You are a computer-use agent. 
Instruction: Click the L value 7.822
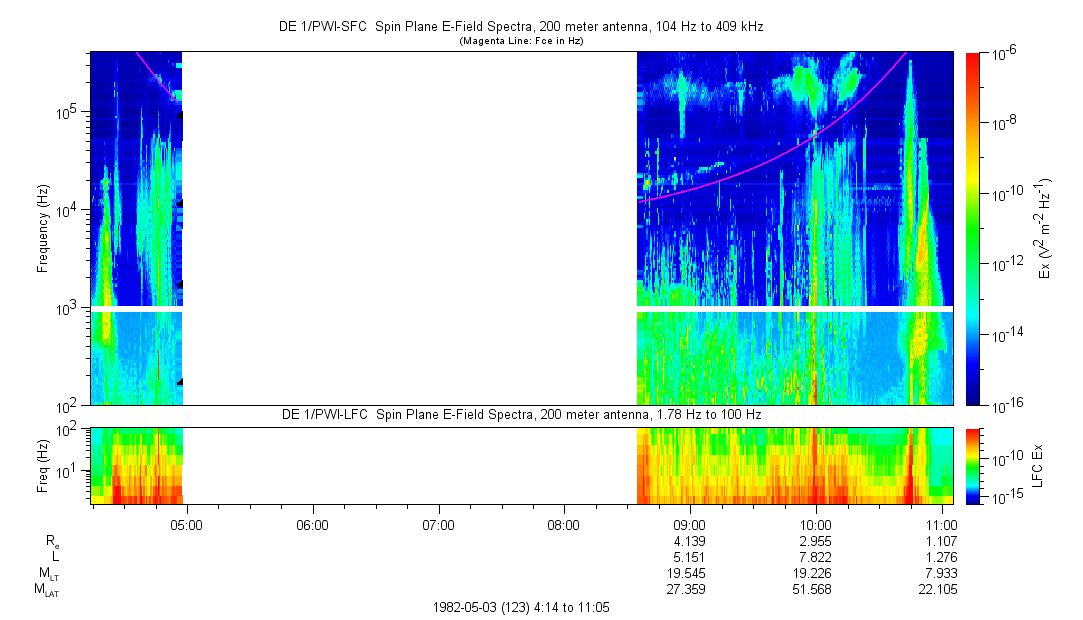click(x=816, y=557)
